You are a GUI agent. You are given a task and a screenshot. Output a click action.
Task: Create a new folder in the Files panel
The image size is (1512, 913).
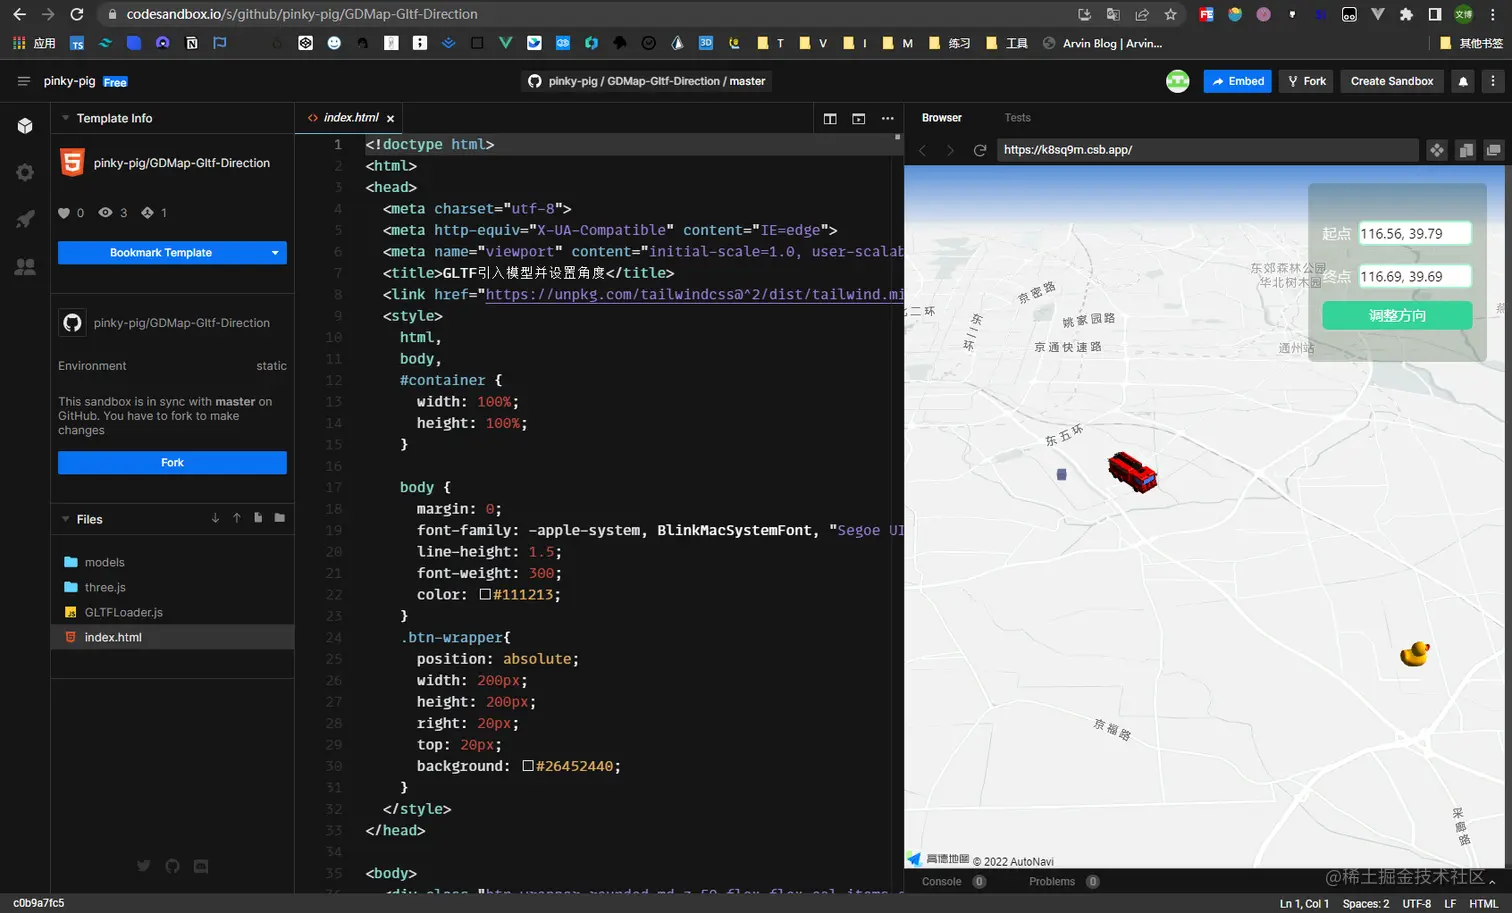coord(281,519)
